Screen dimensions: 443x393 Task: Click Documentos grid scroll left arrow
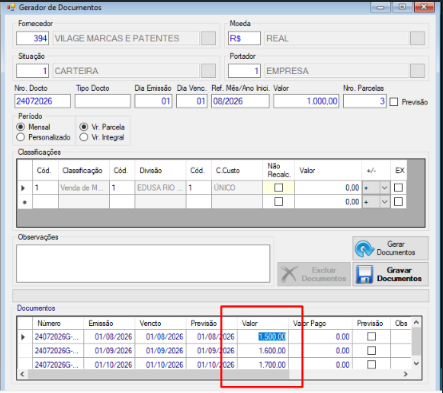point(22,374)
